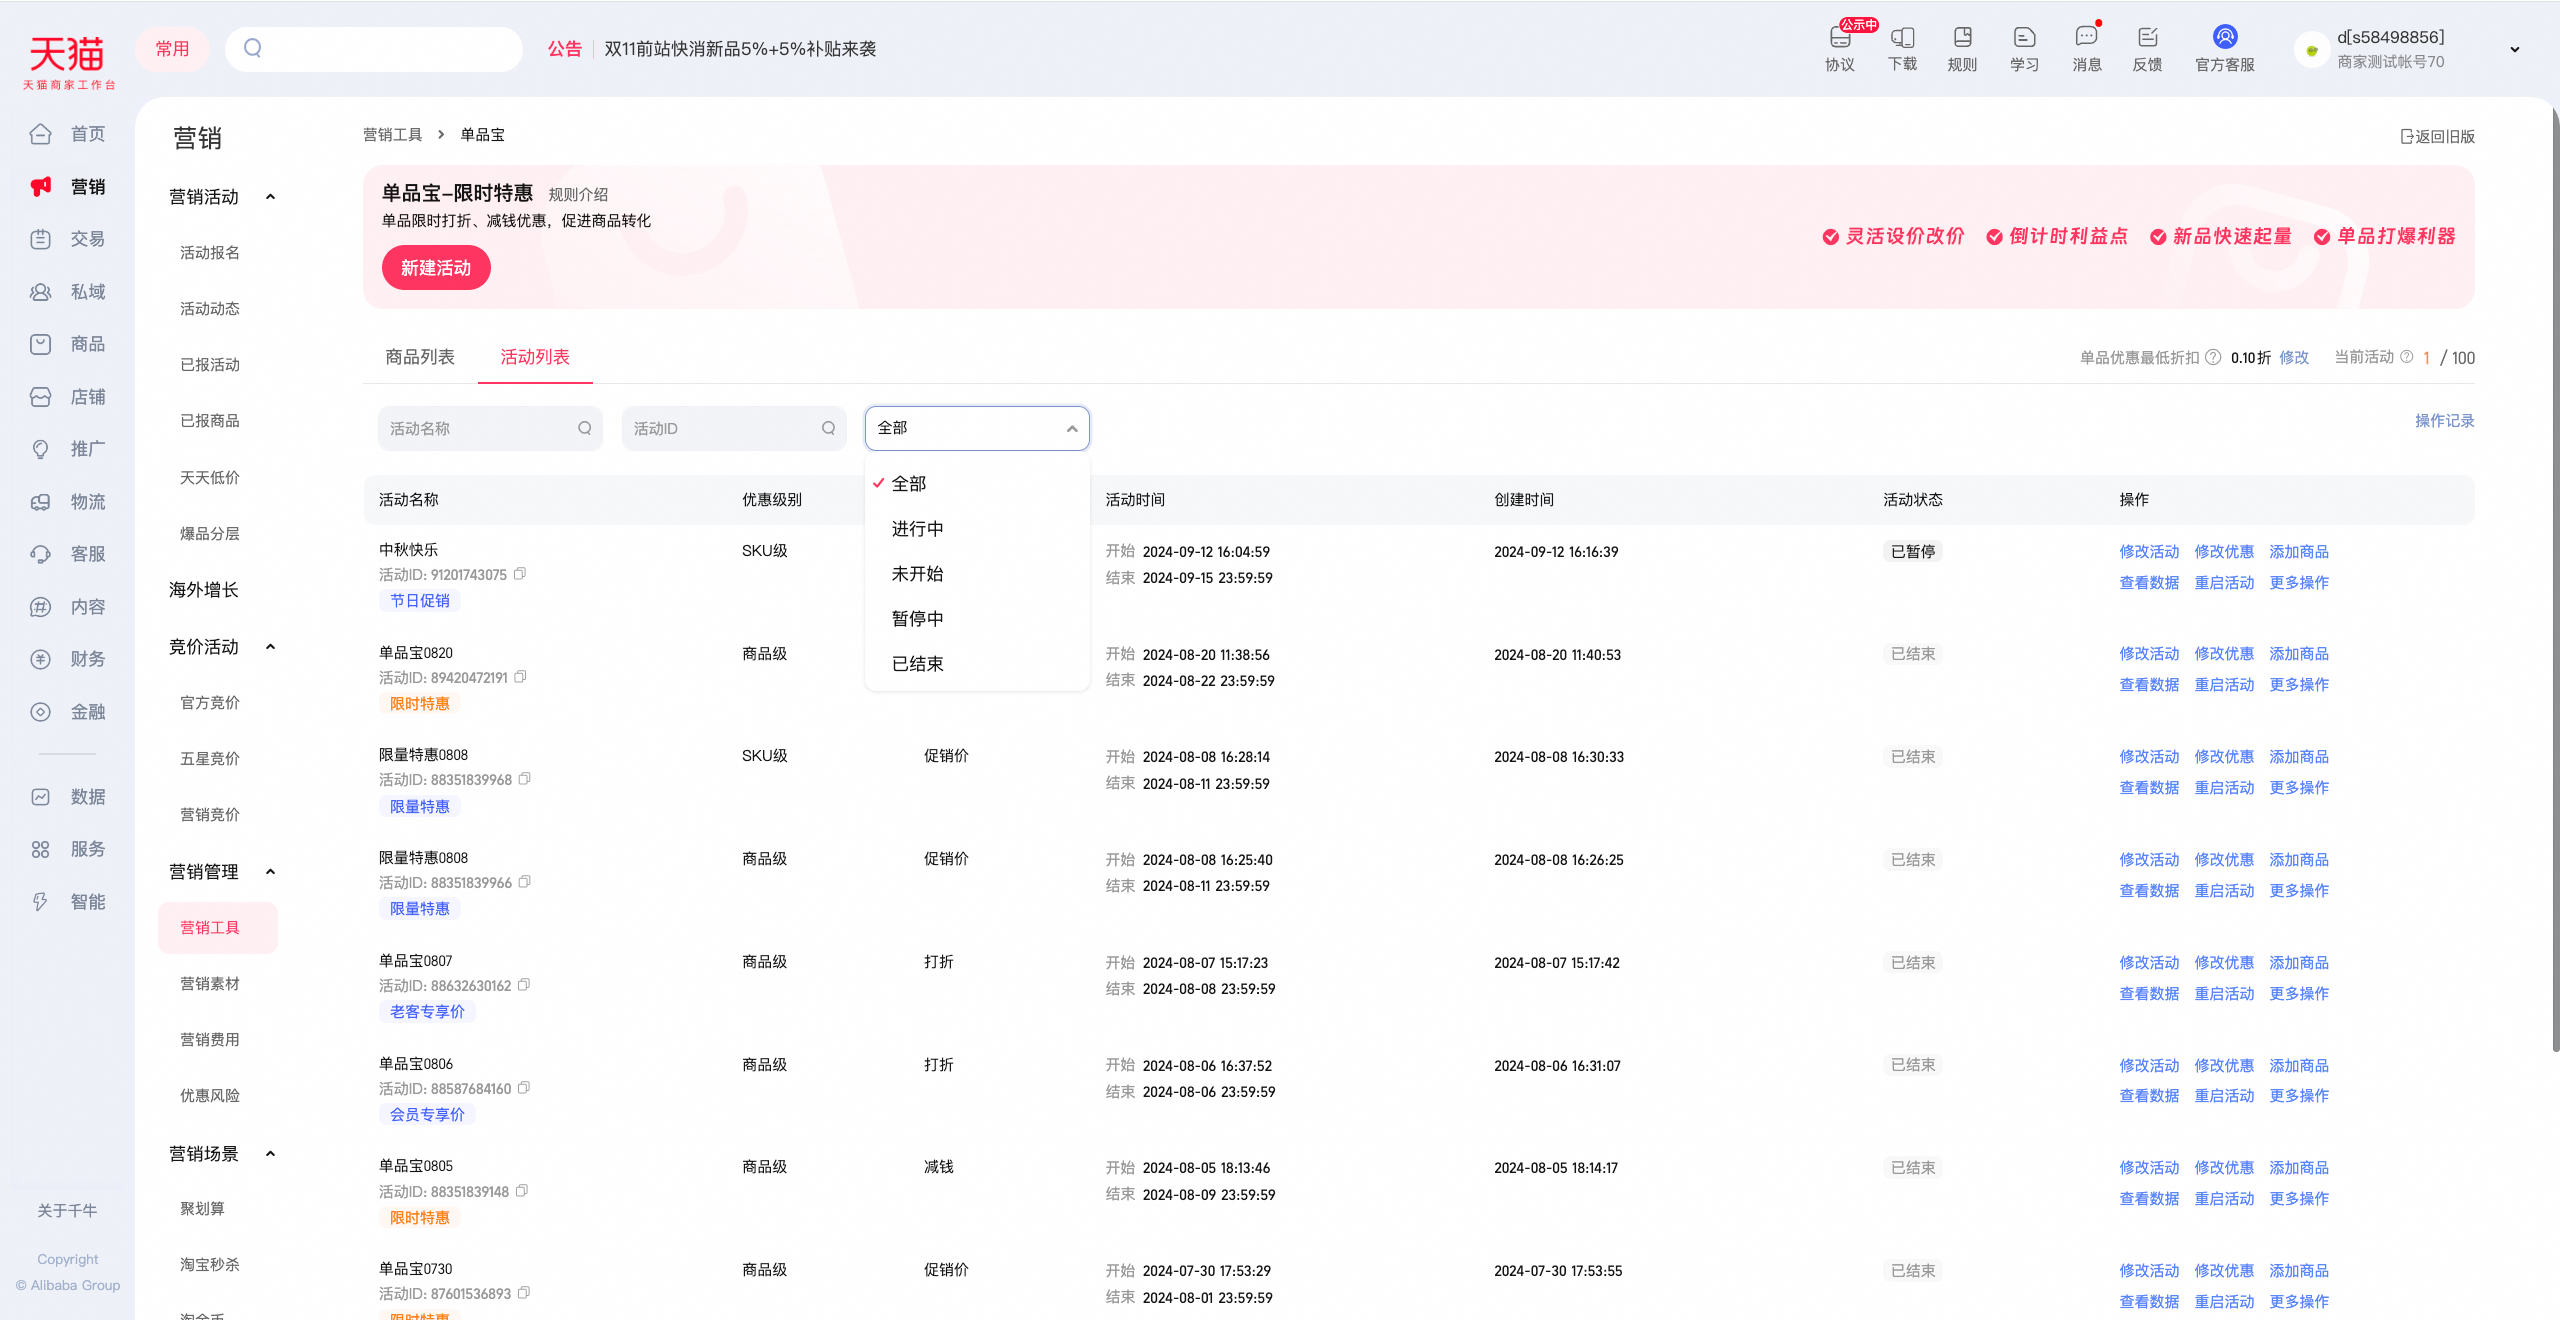Viewport: 2560px width, 1320px height.
Task: Click 新建活动 button
Action: click(x=436, y=268)
